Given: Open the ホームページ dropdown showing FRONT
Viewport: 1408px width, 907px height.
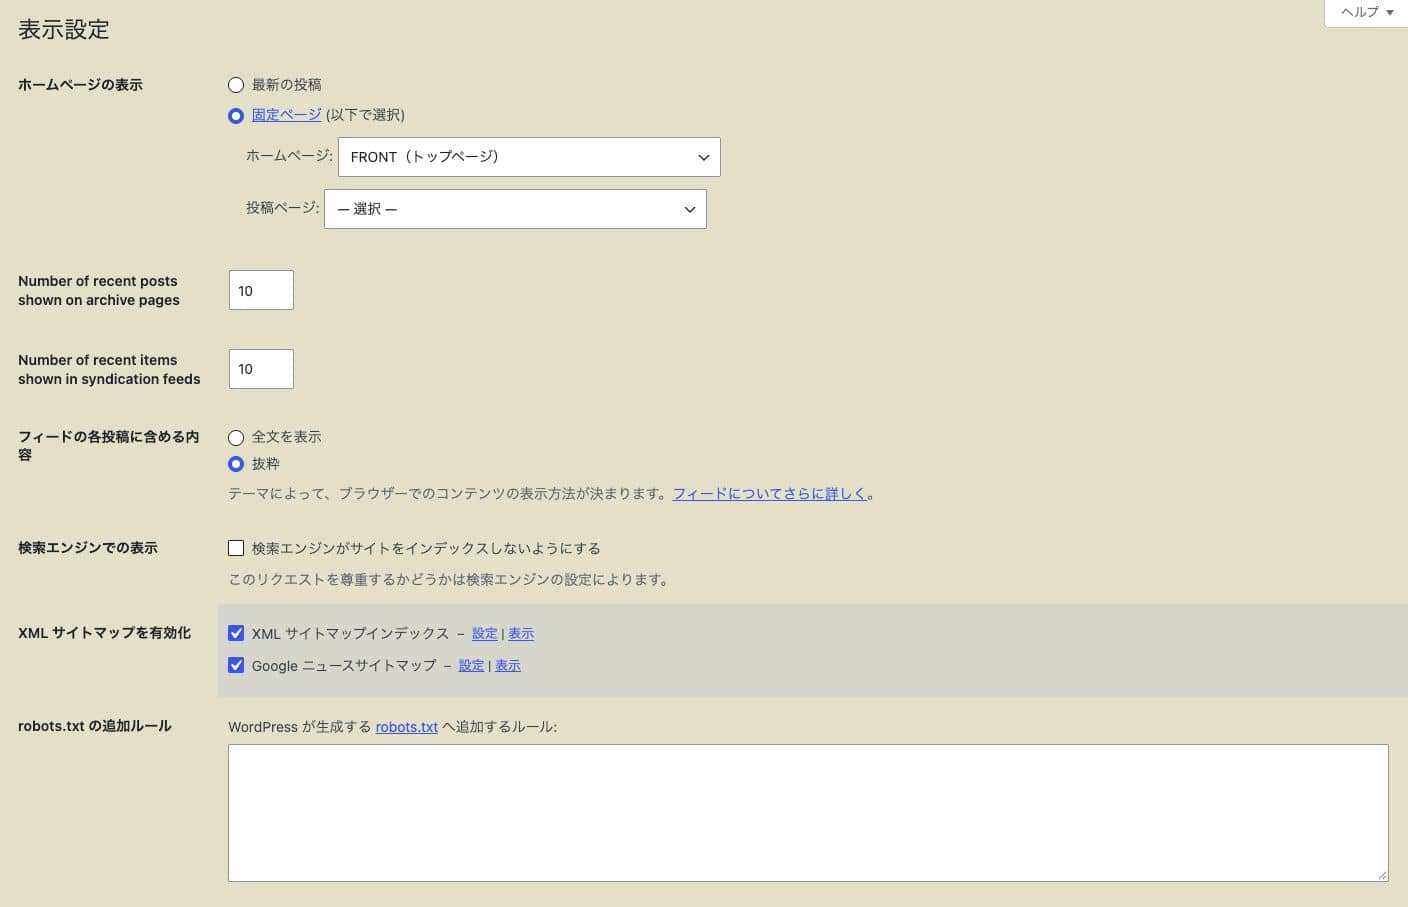Looking at the screenshot, I should point(529,157).
